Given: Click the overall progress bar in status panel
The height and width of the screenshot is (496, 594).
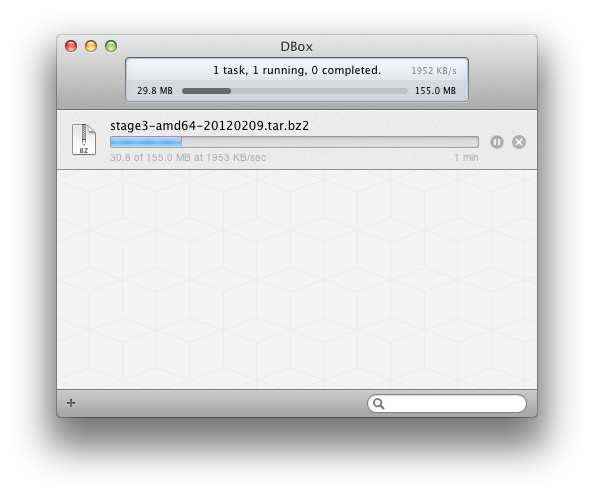Looking at the screenshot, I should pyautogui.click(x=295, y=91).
